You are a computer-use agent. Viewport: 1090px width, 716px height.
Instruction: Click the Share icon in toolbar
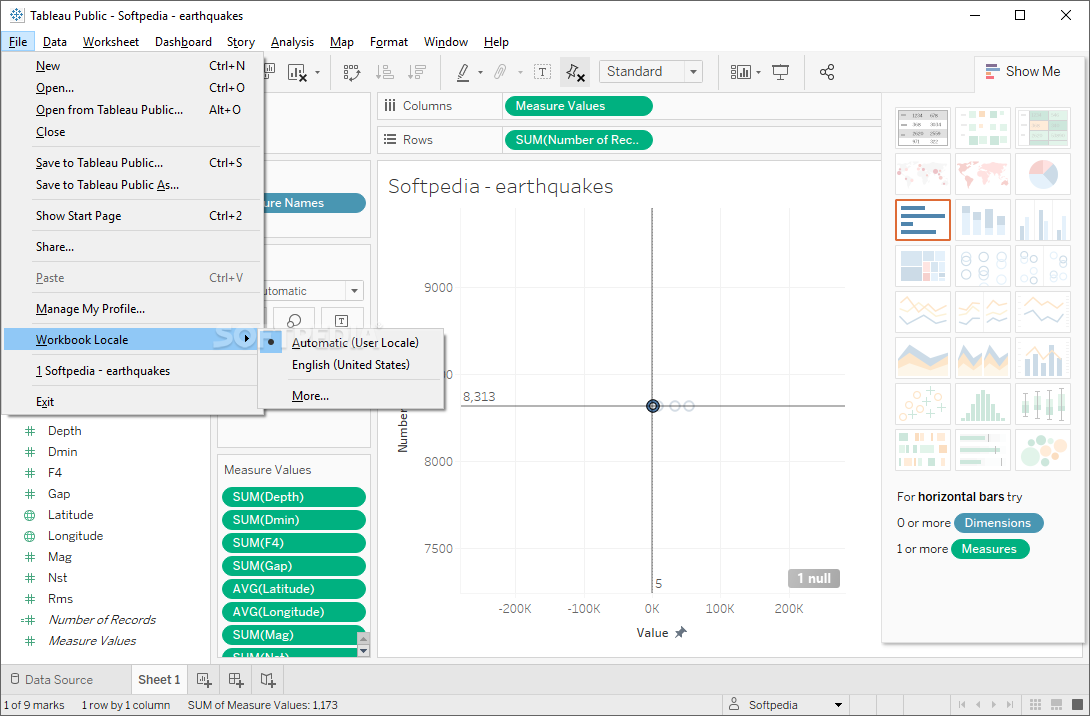827,72
